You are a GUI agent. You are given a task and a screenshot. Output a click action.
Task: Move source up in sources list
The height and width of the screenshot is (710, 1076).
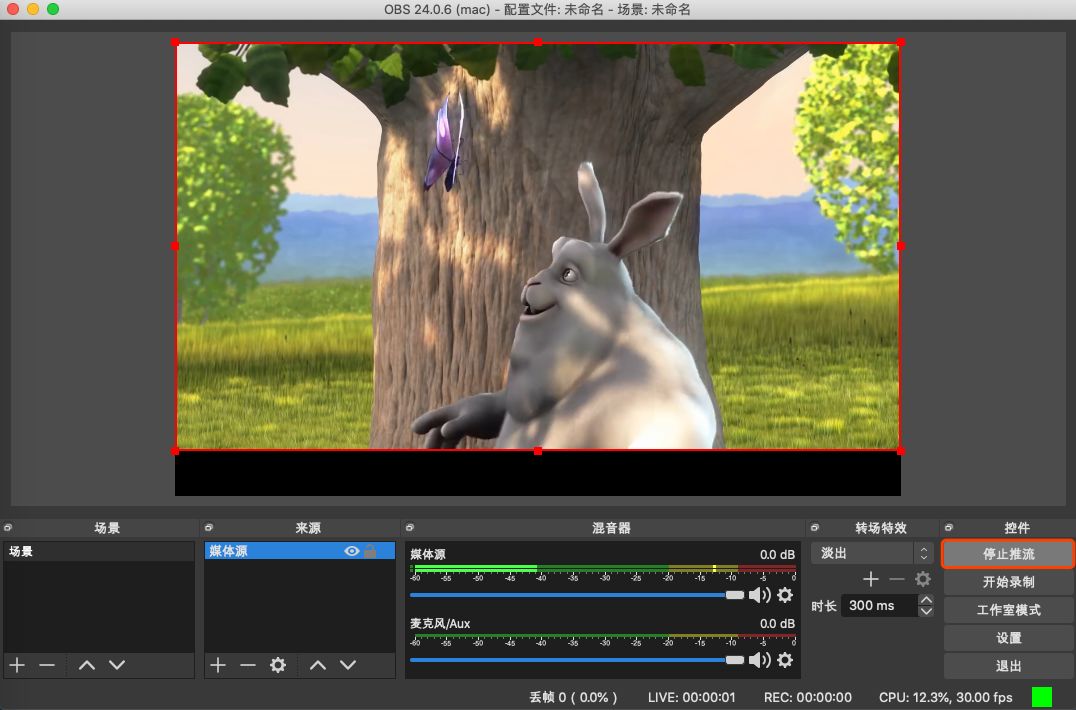click(x=318, y=665)
